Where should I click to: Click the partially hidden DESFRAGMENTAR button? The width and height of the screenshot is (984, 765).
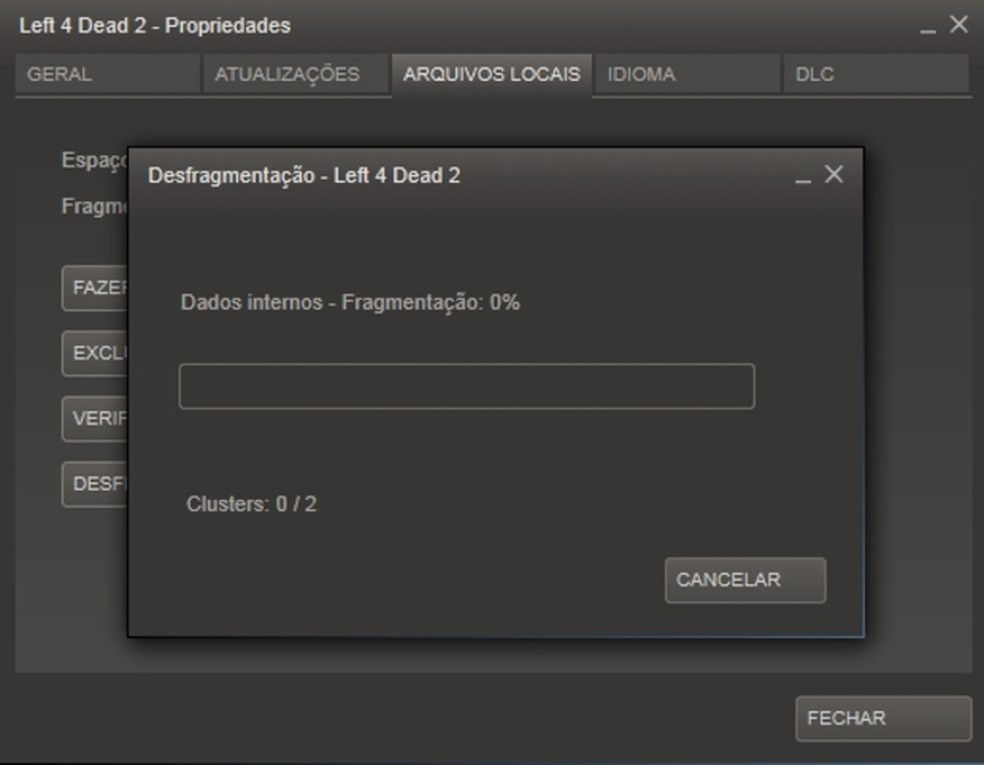pyautogui.click(x=95, y=484)
